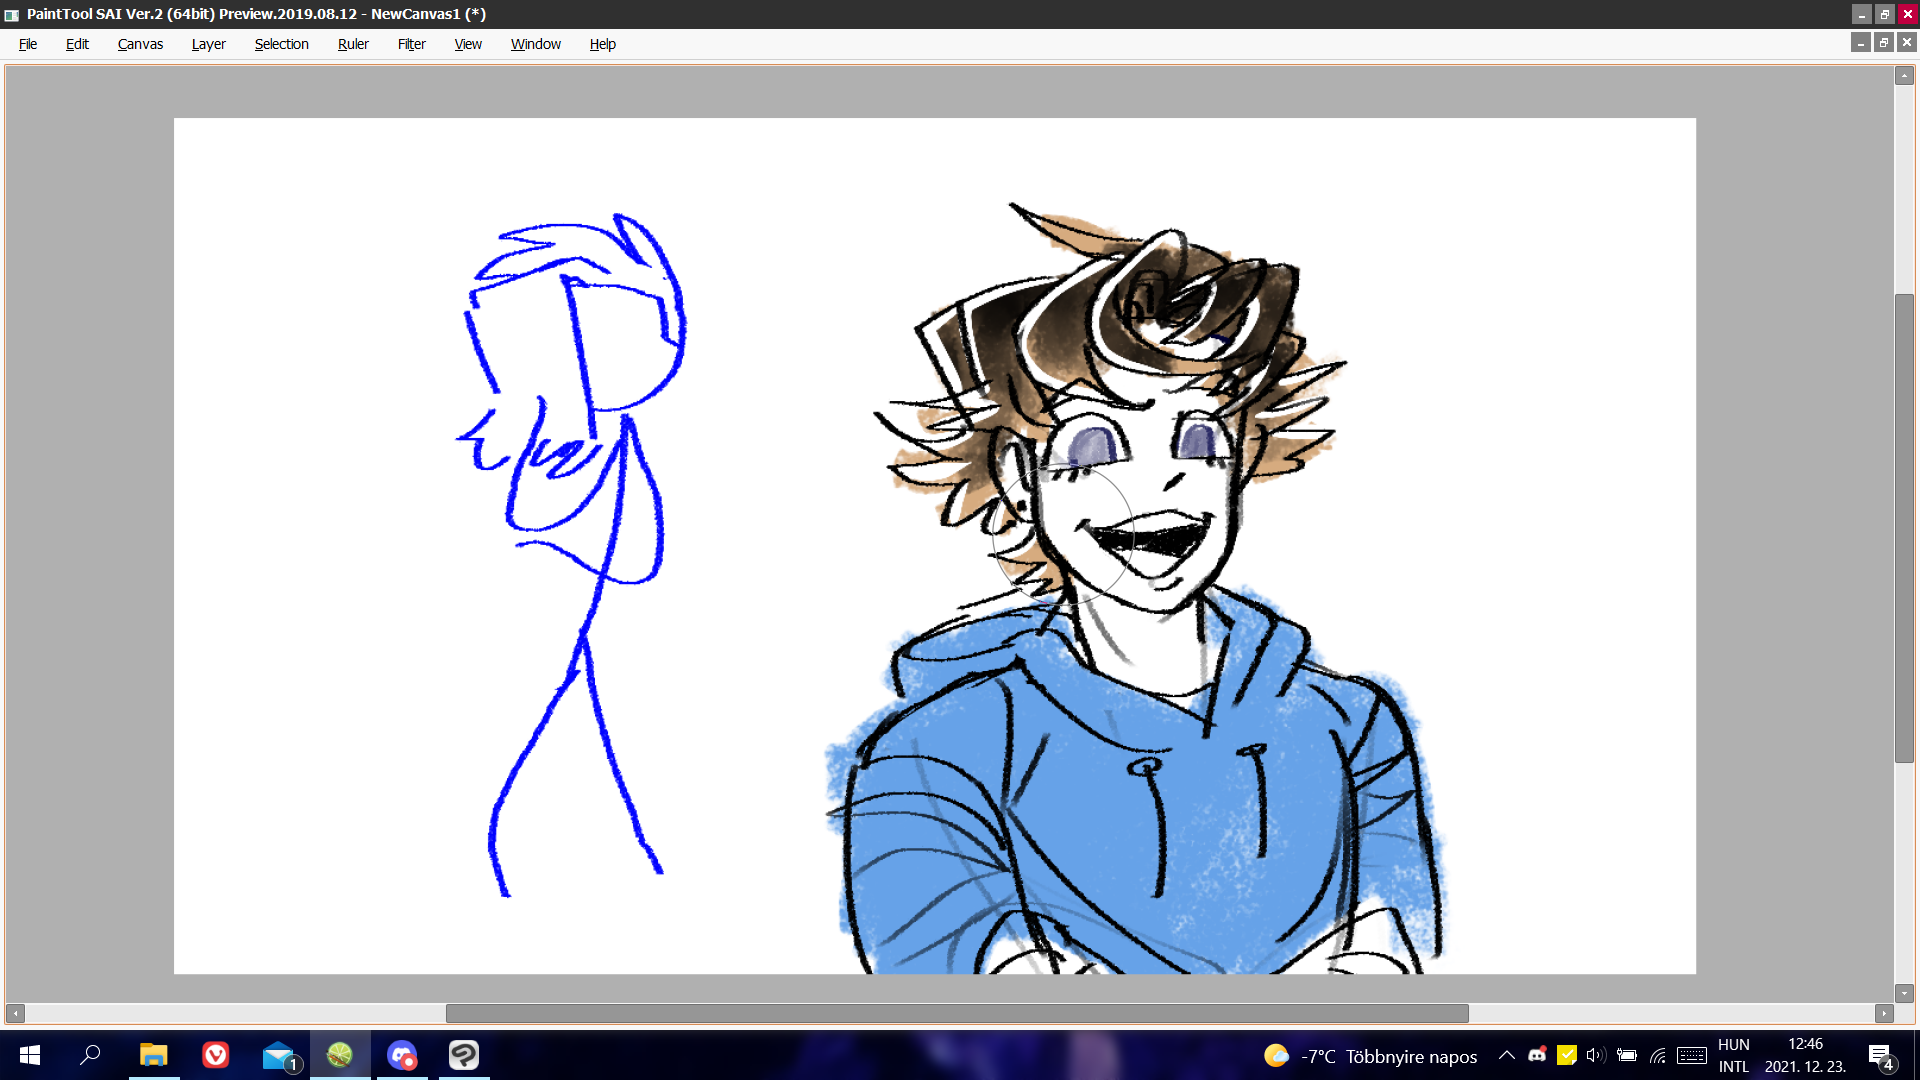Click the PaintTool SAI taskbar icon
This screenshot has height=1080, width=1920.
pos(340,1055)
